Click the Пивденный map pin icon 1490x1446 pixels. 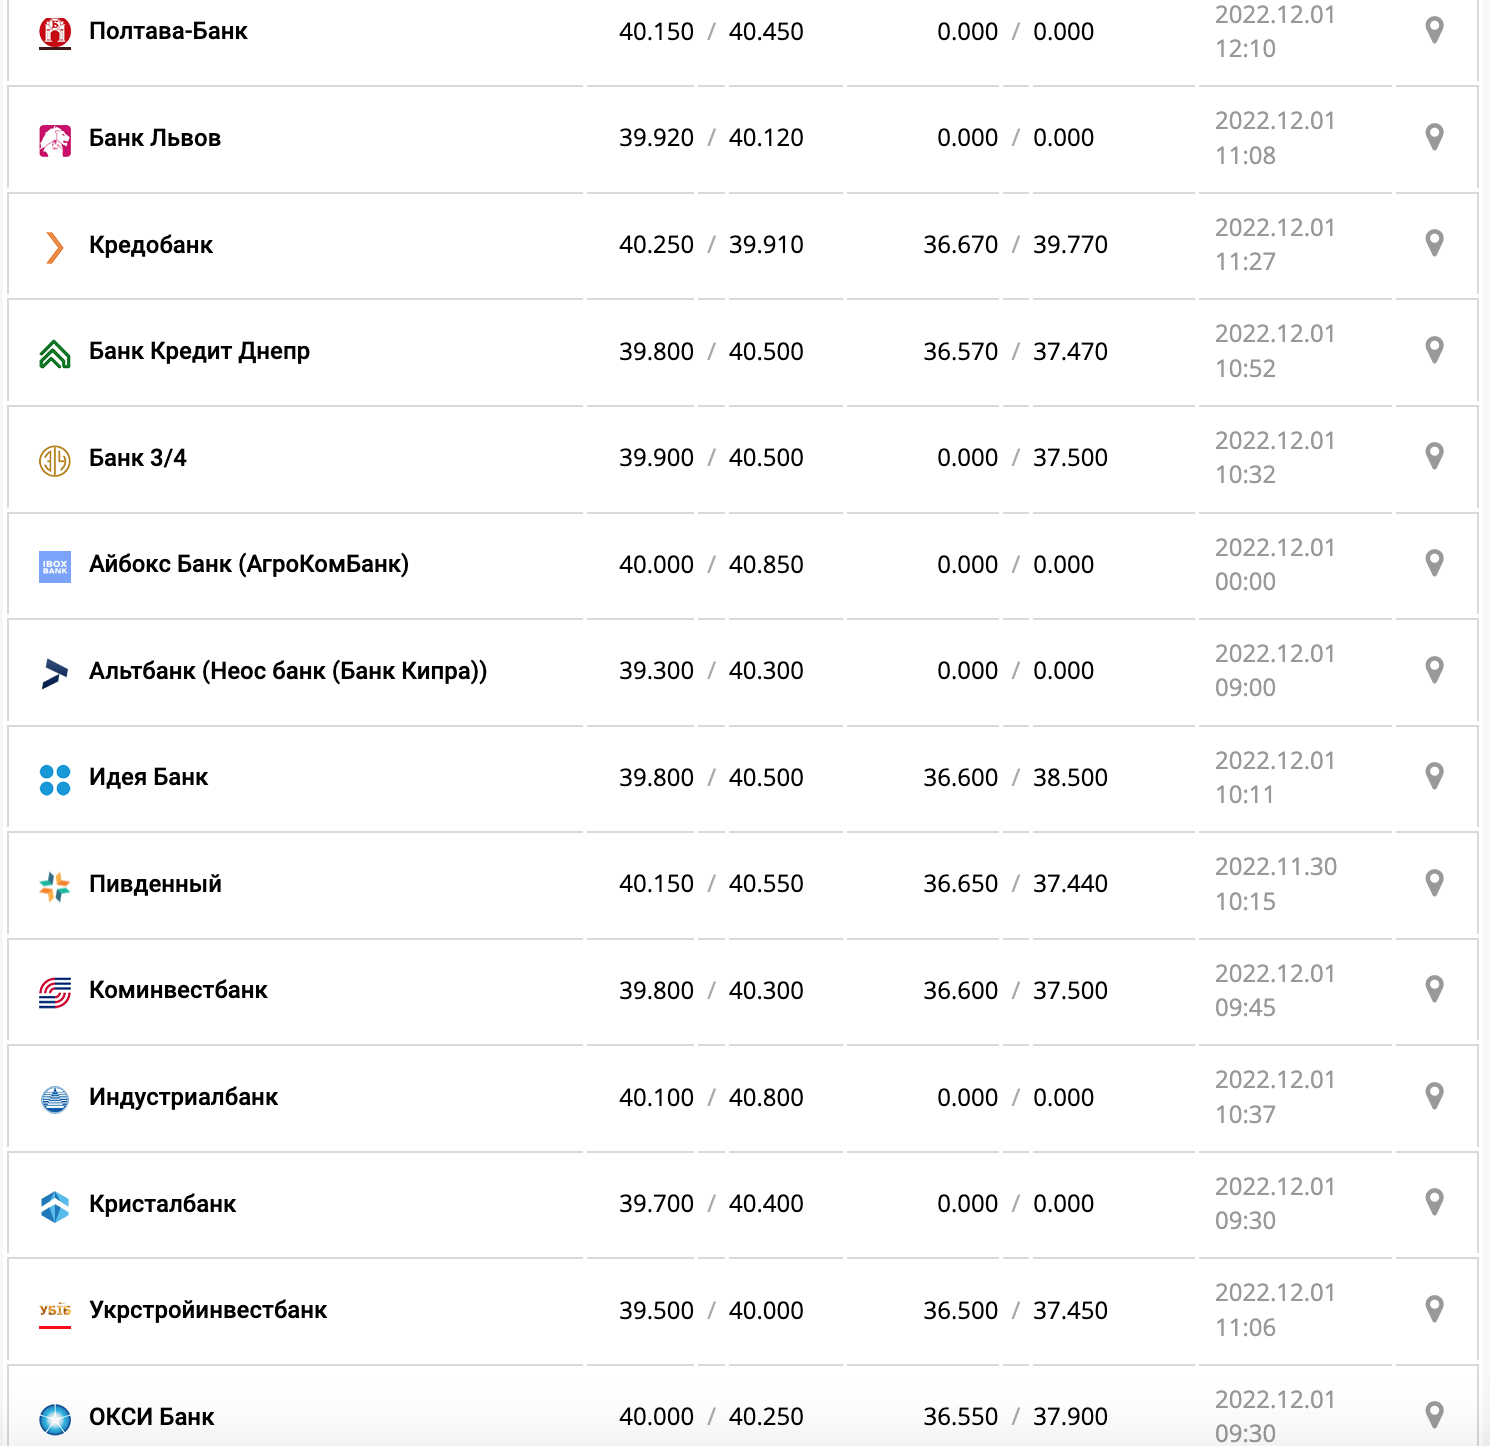(1434, 883)
